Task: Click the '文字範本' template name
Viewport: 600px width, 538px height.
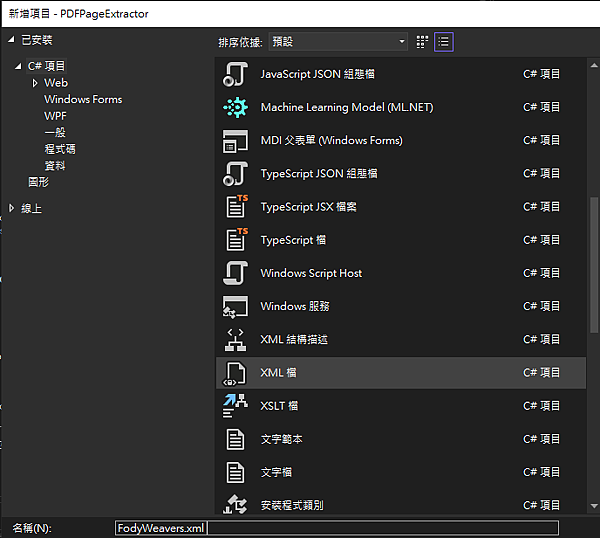Action: 282,439
